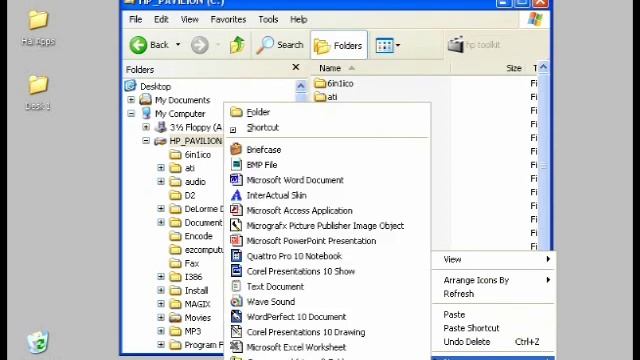640x360 pixels.
Task: Expand the ati folder node
Action: tap(161, 168)
